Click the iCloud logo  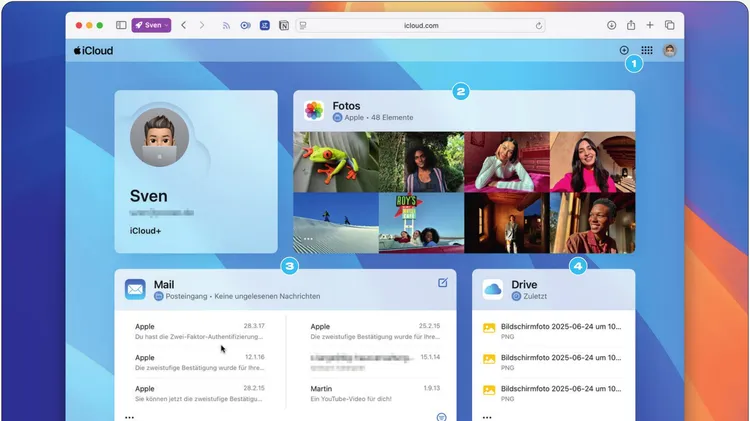pos(93,50)
